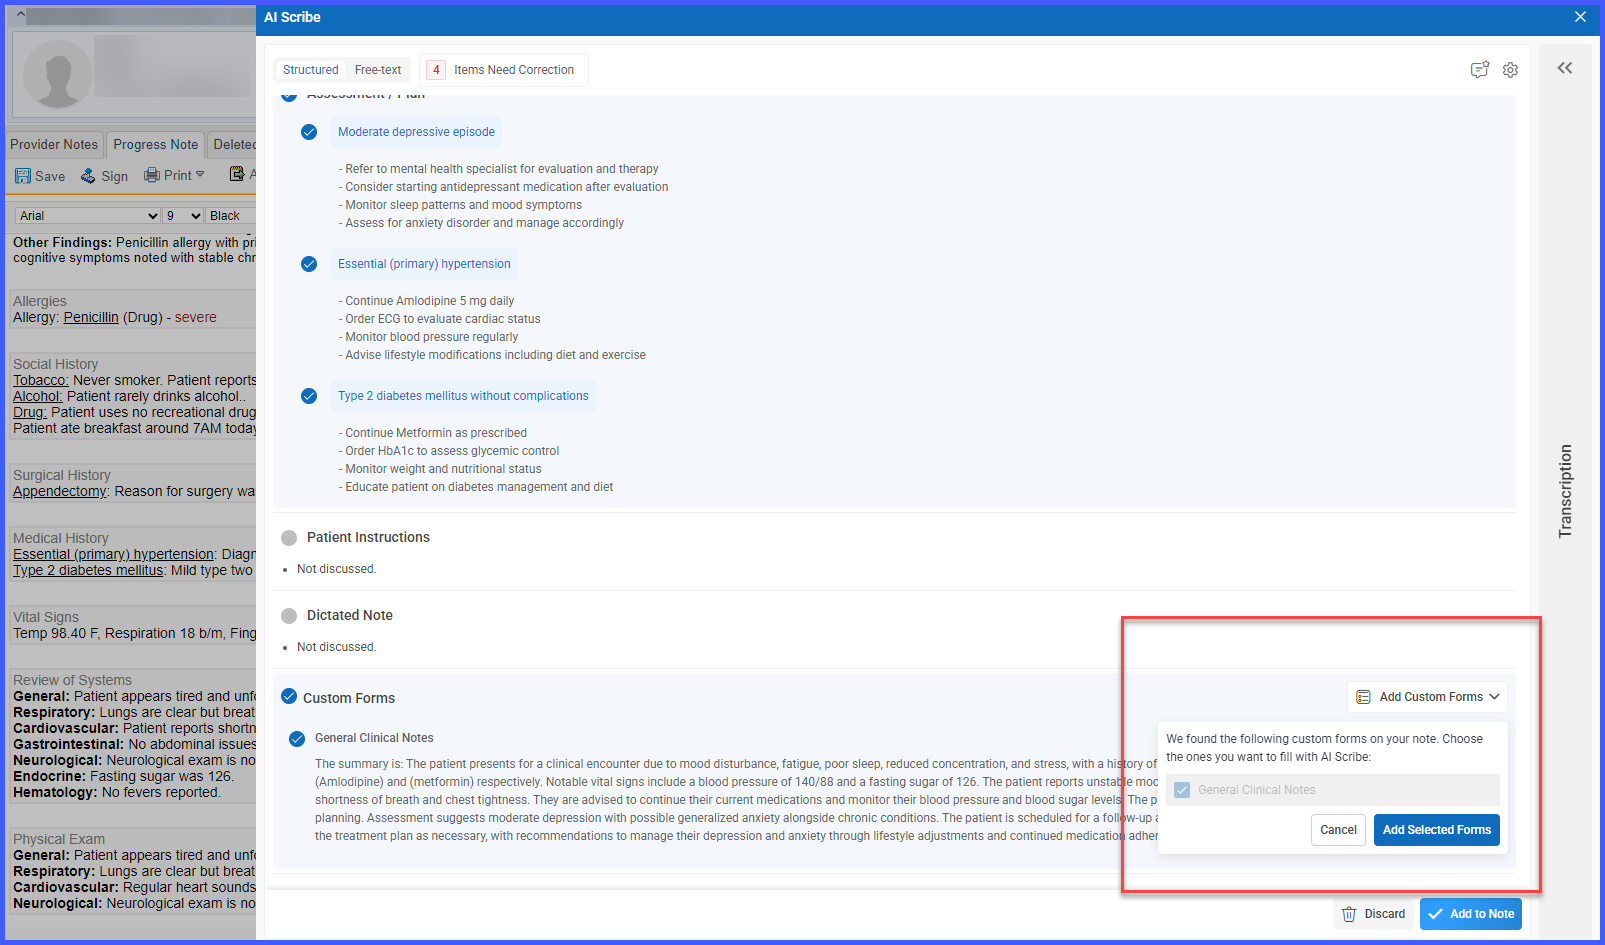The width and height of the screenshot is (1605, 945).
Task: Open the Arial font dropdown
Action: [88, 216]
